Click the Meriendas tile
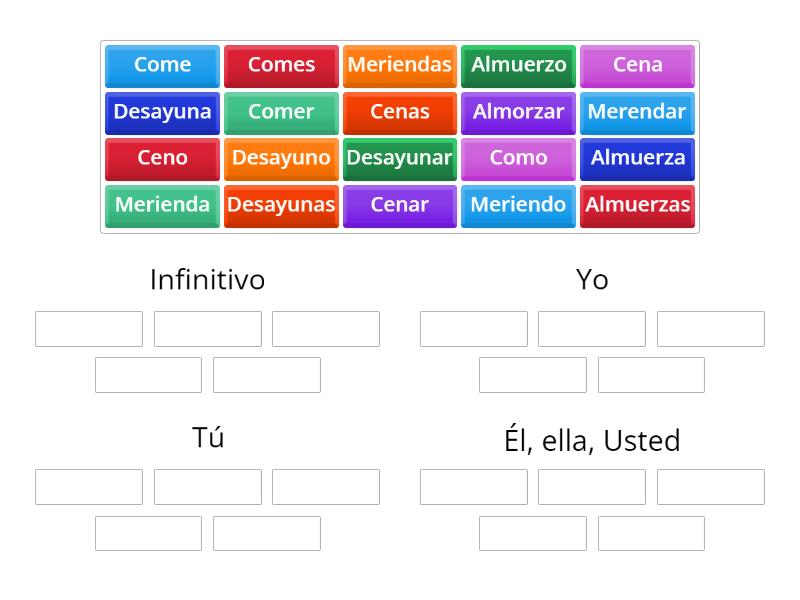 point(400,65)
